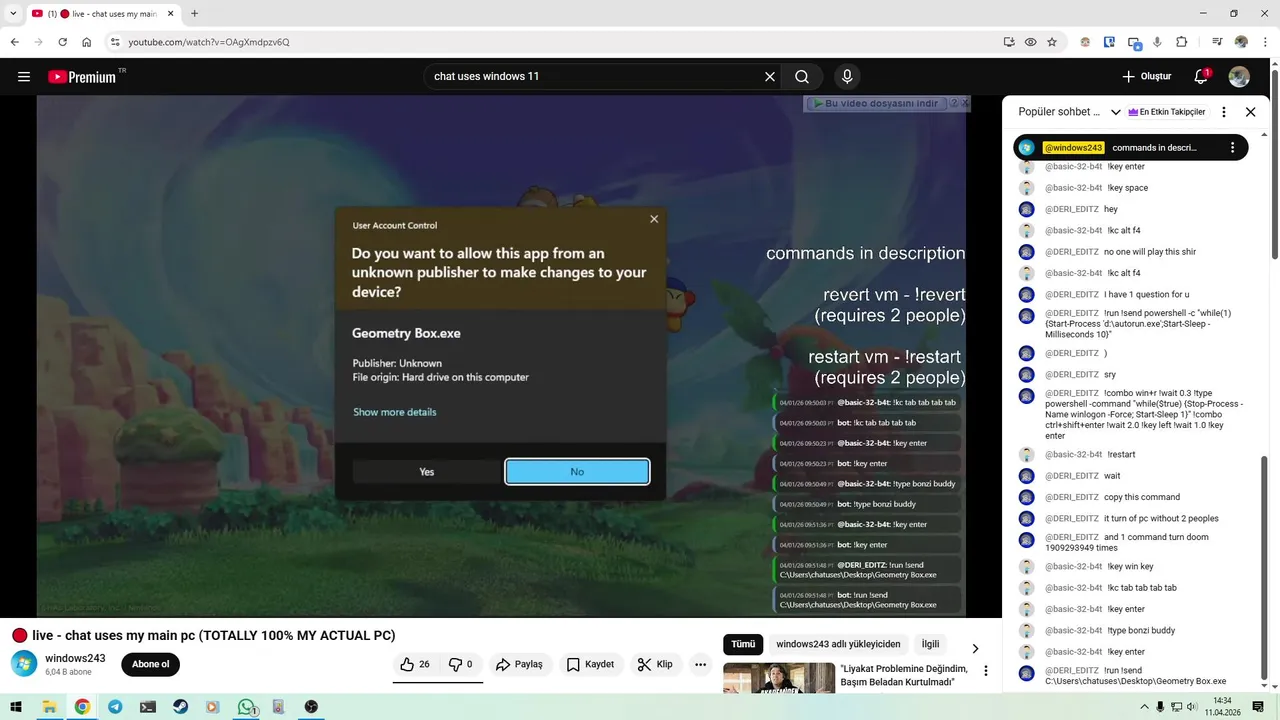Open windows243 channel avatar

[x=24, y=664]
